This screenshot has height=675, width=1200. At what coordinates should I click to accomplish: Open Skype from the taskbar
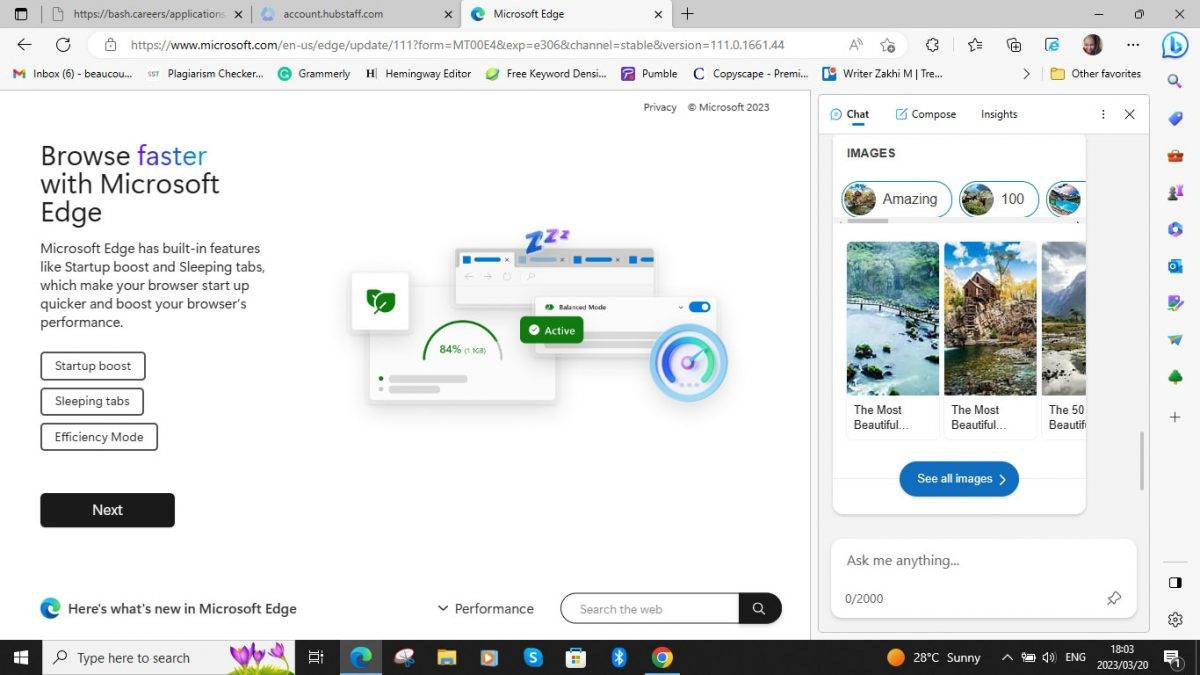533,657
